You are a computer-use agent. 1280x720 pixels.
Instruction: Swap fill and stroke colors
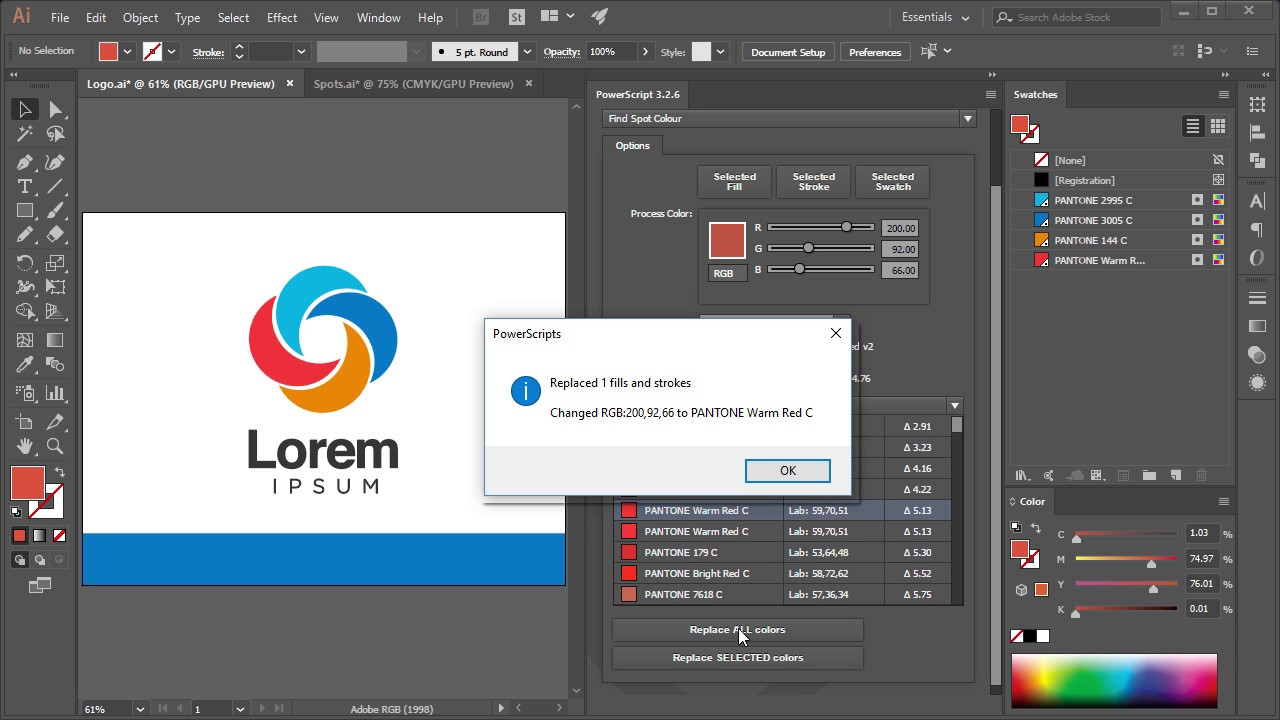tap(59, 472)
